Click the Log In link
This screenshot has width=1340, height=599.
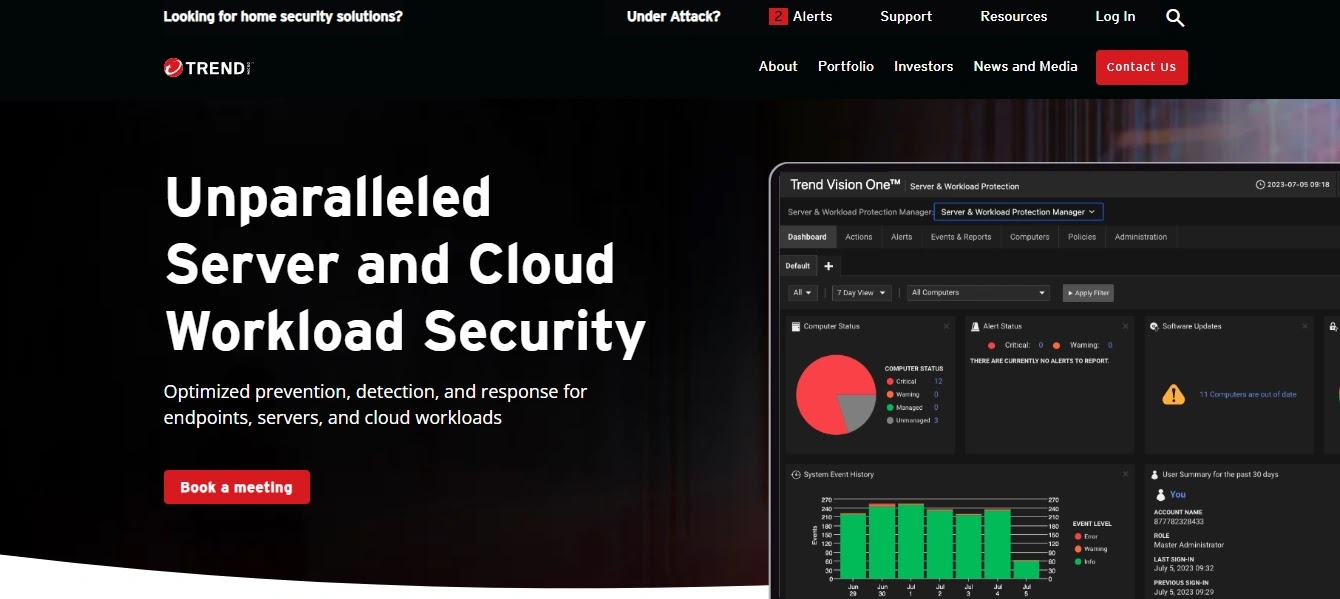point(1115,16)
